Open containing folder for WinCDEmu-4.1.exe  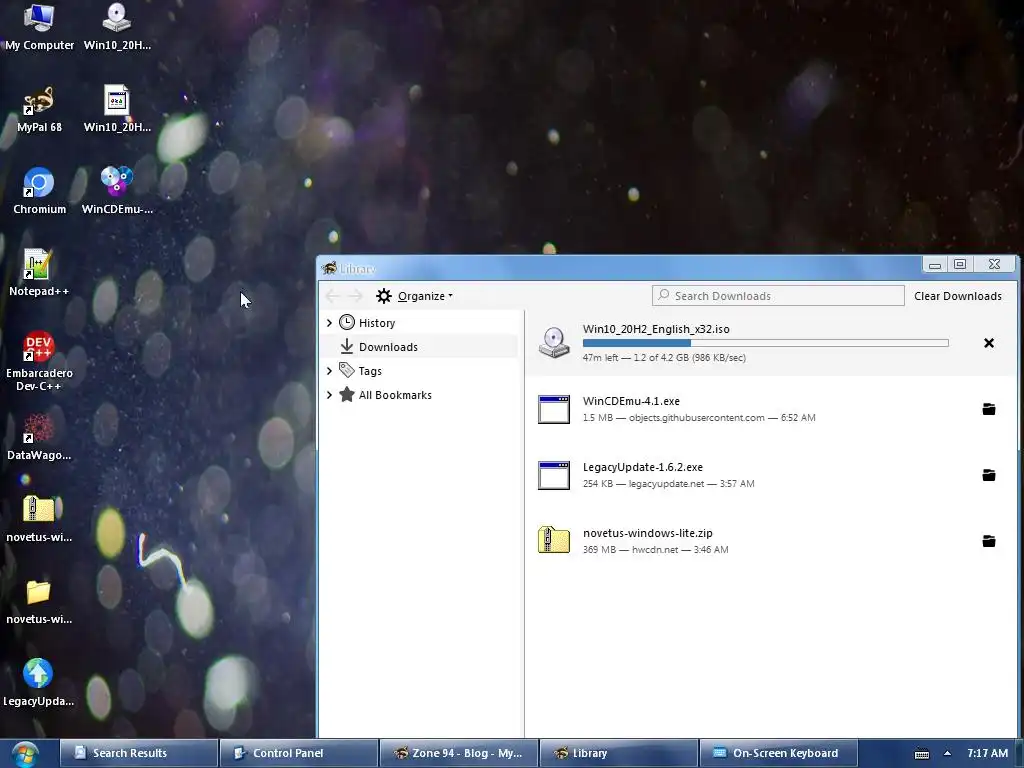click(989, 409)
